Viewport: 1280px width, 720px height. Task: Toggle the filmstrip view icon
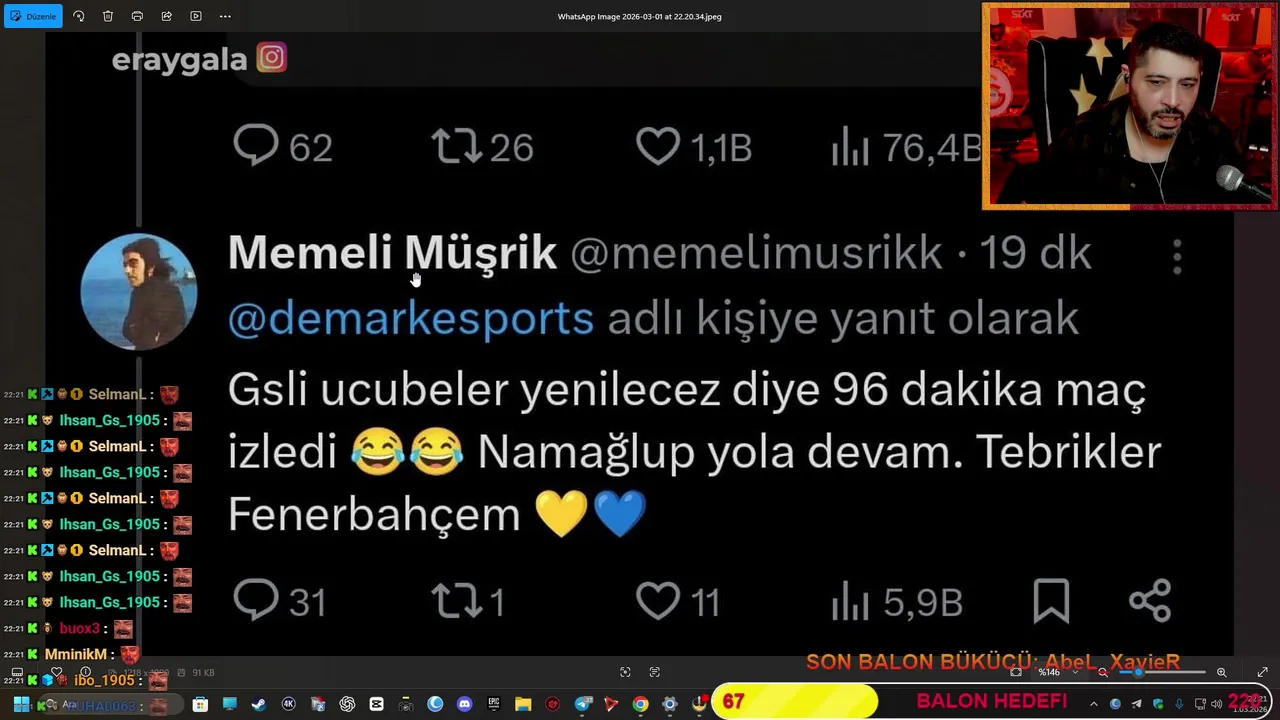click(17, 672)
